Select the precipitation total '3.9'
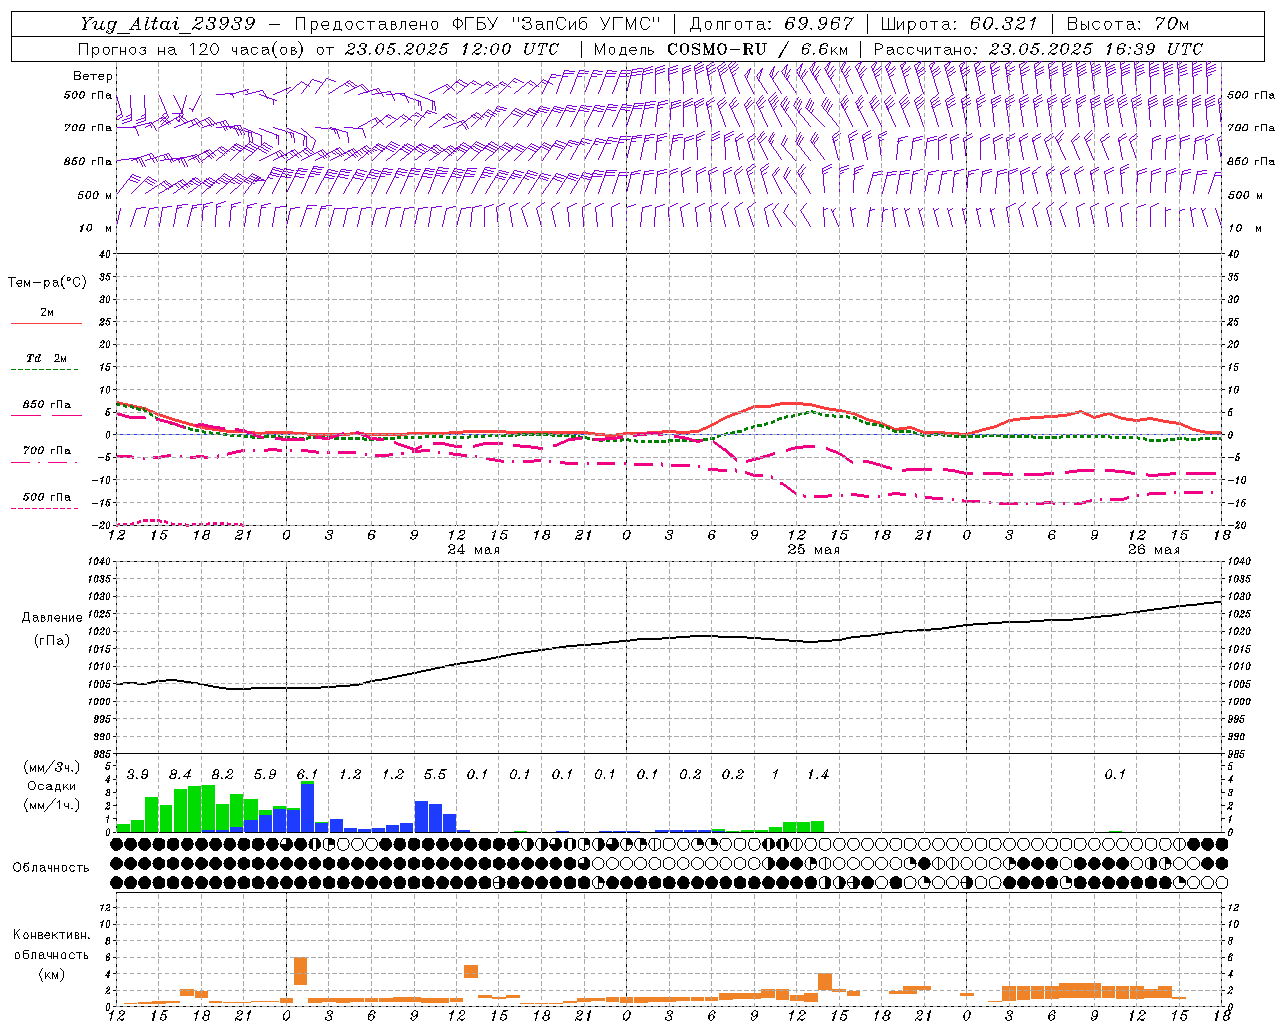This screenshot has width=1280, height=1024. click(138, 775)
